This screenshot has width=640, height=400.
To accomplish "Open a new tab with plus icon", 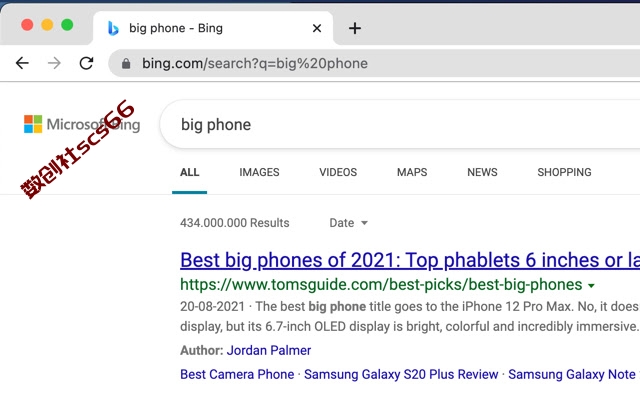I will point(355,28).
